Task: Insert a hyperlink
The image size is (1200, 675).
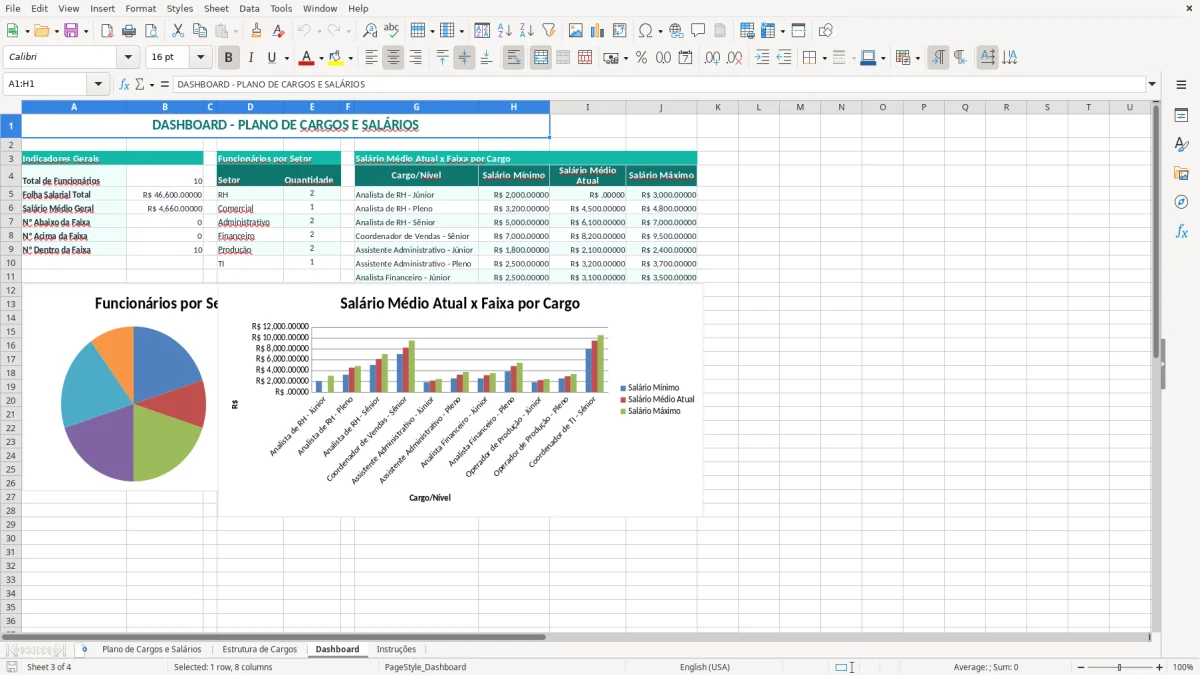Action: coord(676,31)
